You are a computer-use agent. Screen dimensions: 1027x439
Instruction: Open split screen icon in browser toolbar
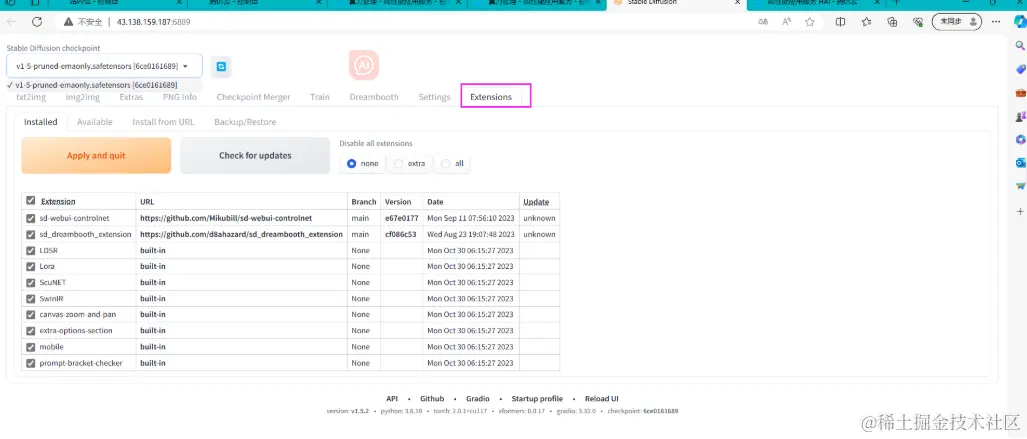tap(840, 22)
